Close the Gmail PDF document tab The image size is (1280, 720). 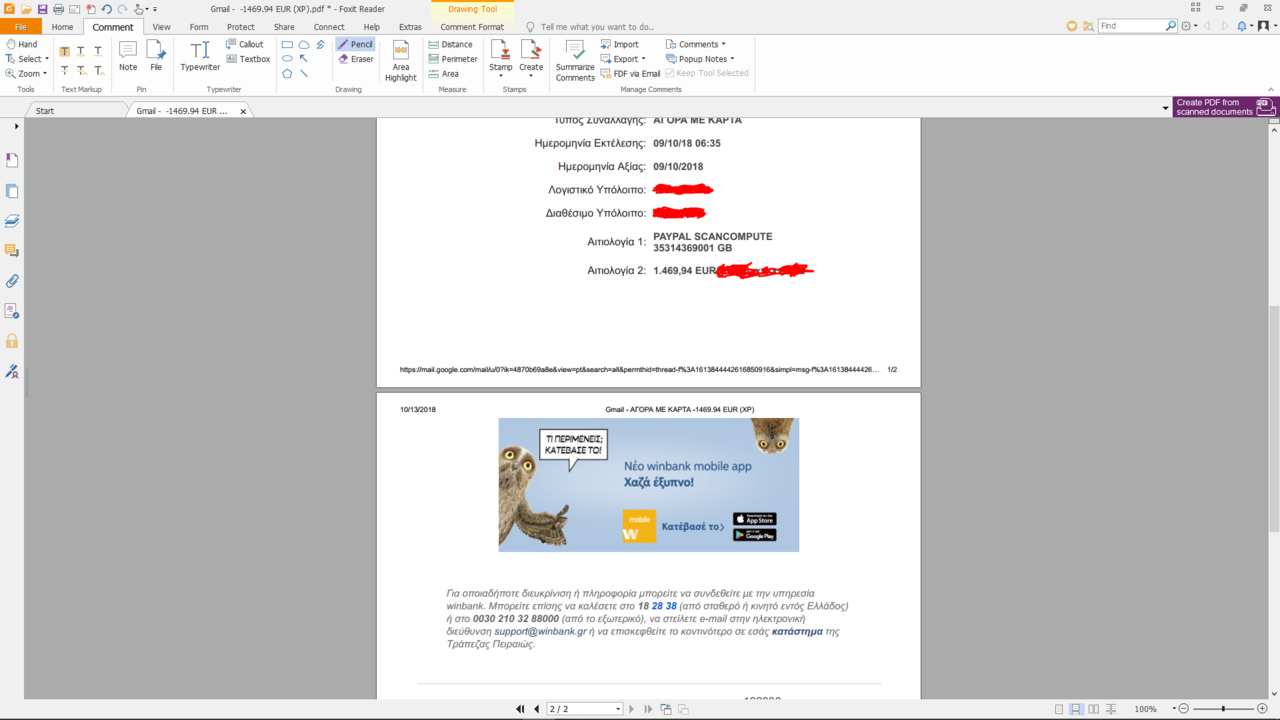click(x=243, y=111)
